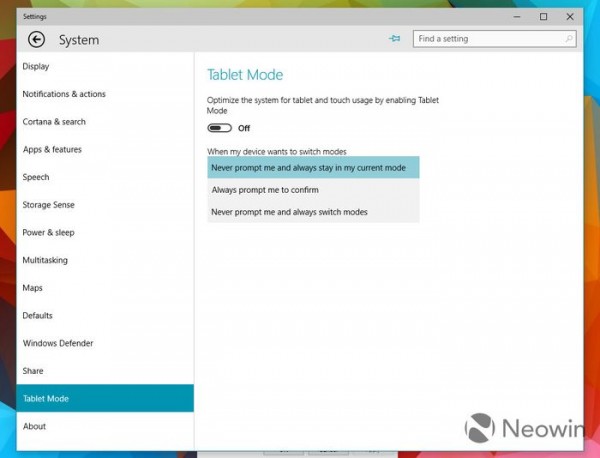
Task: Select Multitasking from the sidebar
Action: (x=46, y=260)
